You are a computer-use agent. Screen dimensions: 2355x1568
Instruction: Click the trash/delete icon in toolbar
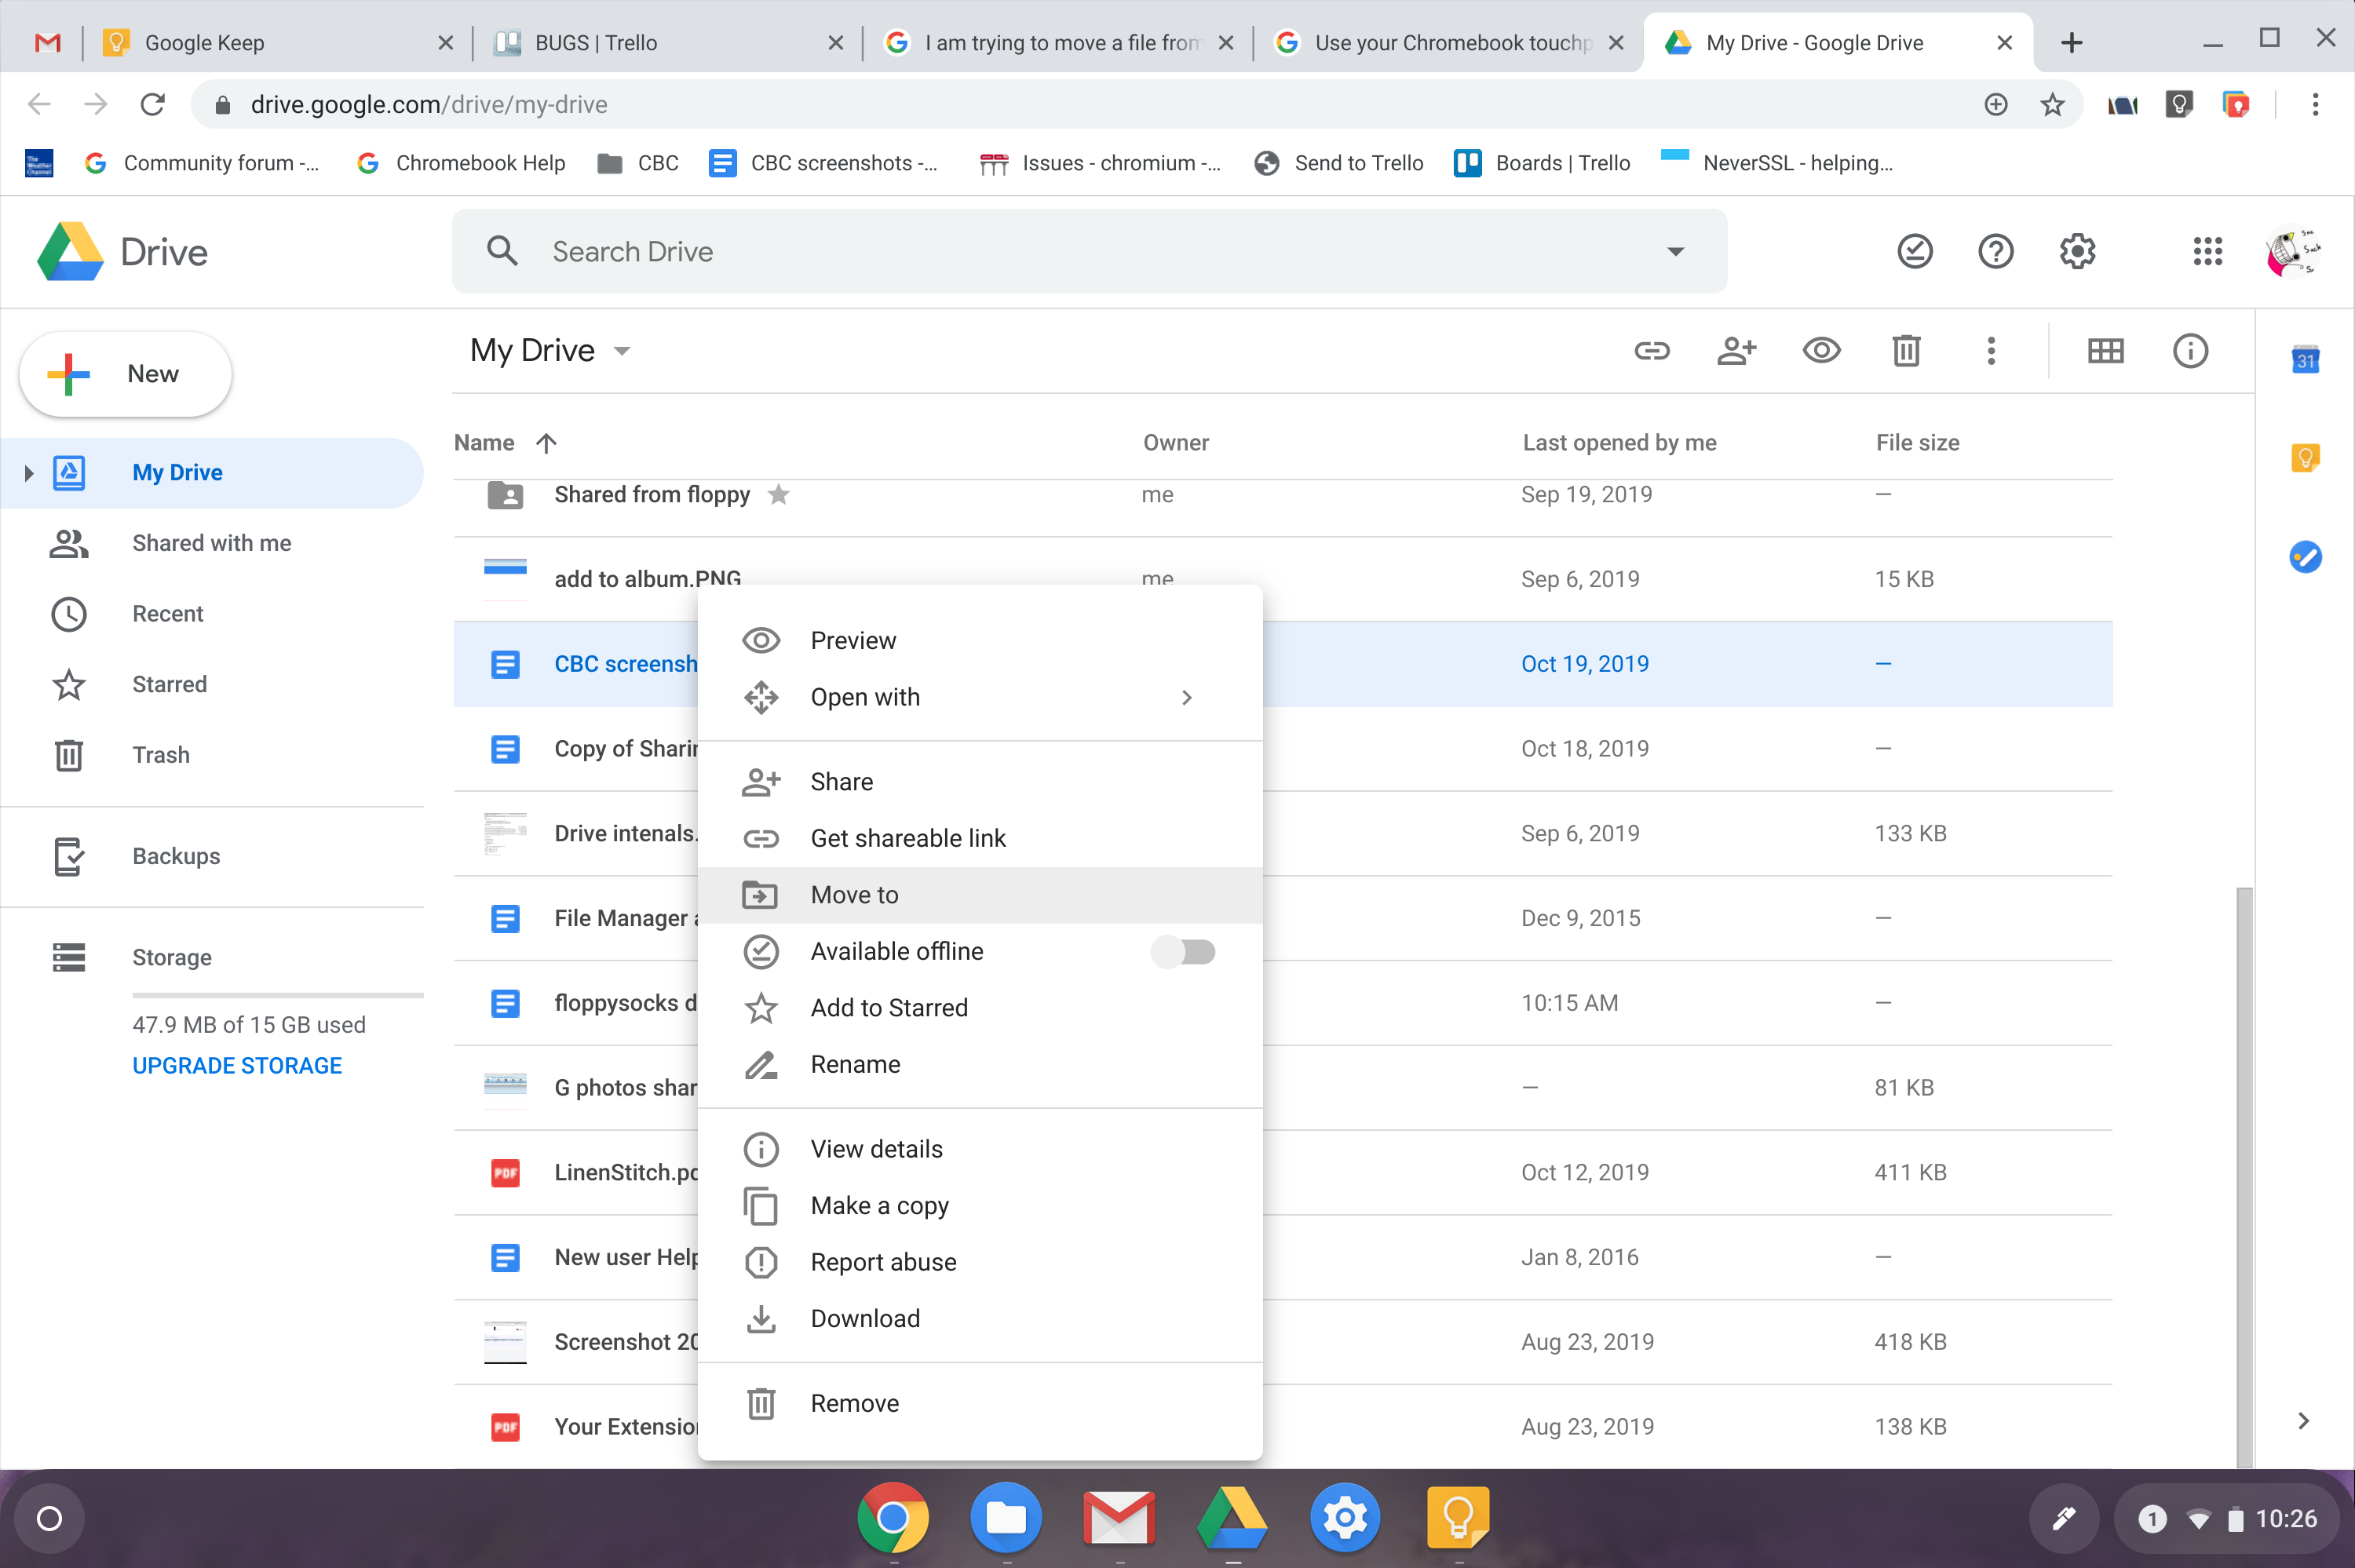coord(1907,350)
